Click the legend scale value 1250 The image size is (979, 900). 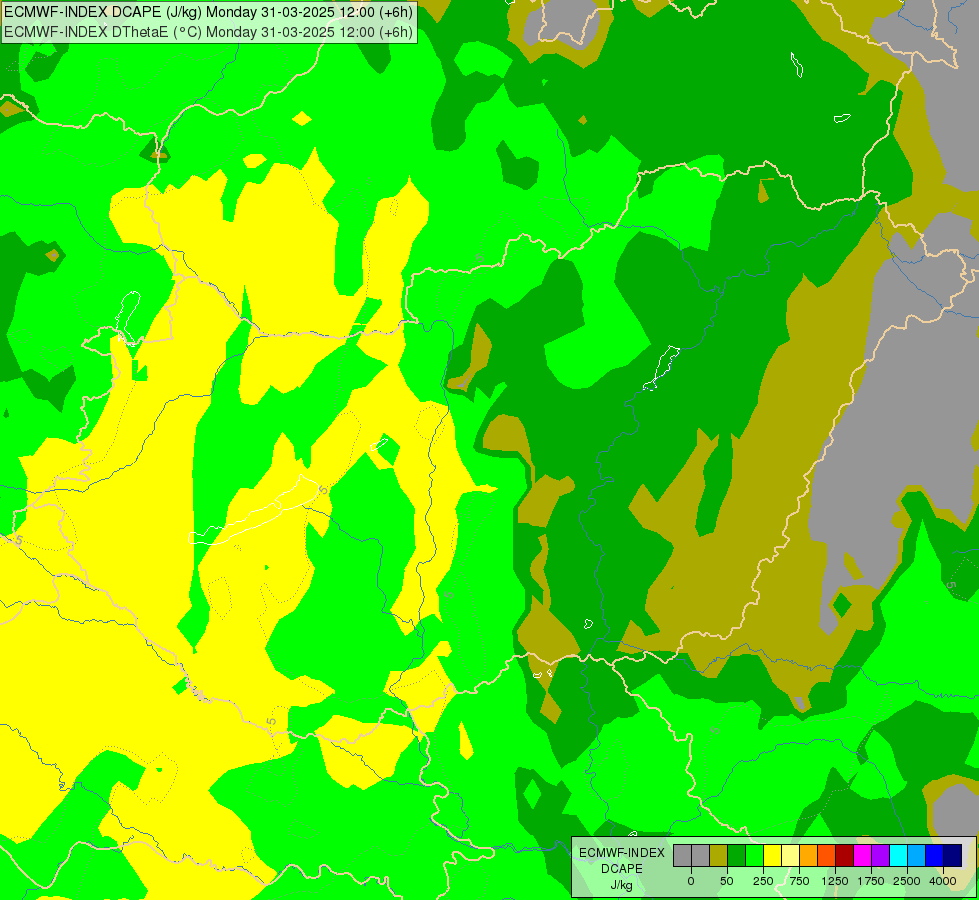click(835, 881)
